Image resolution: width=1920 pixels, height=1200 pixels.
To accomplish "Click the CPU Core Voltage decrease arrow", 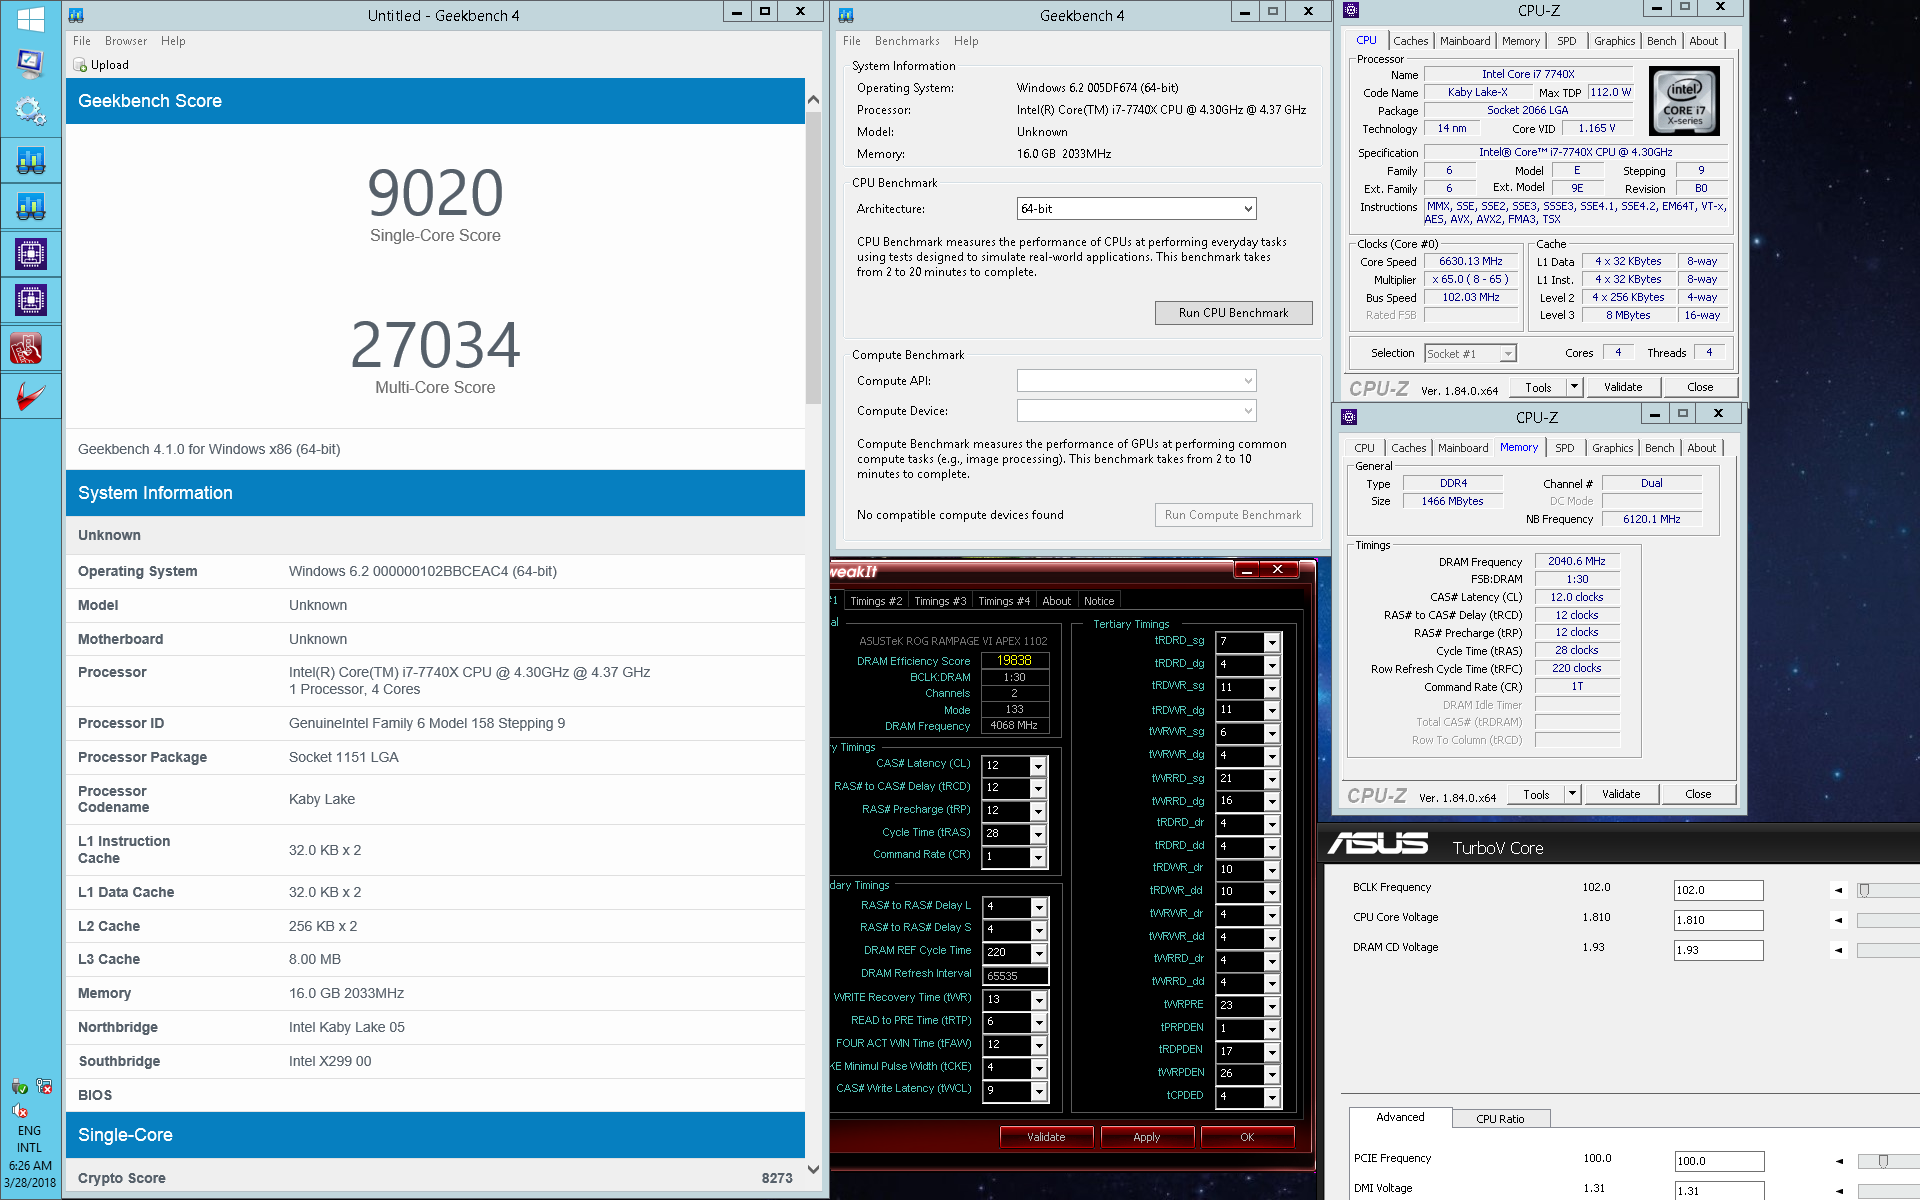I will [x=1838, y=920].
